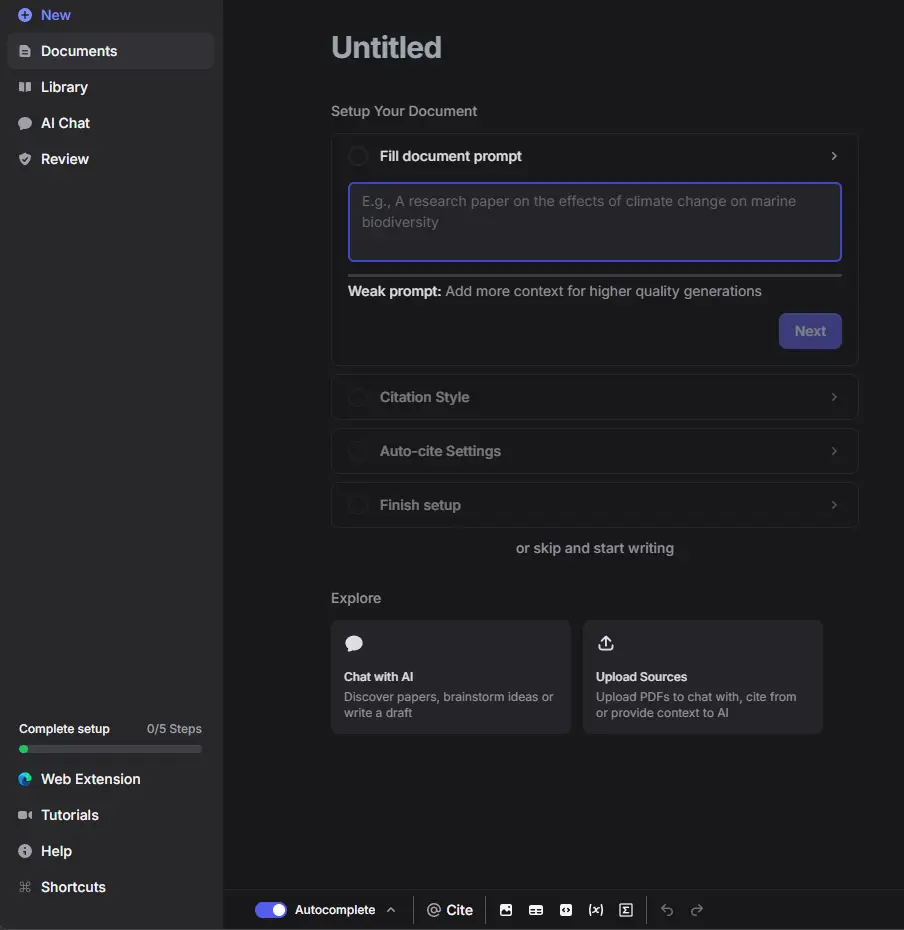Click 'or skip and start writing'

coord(594,548)
